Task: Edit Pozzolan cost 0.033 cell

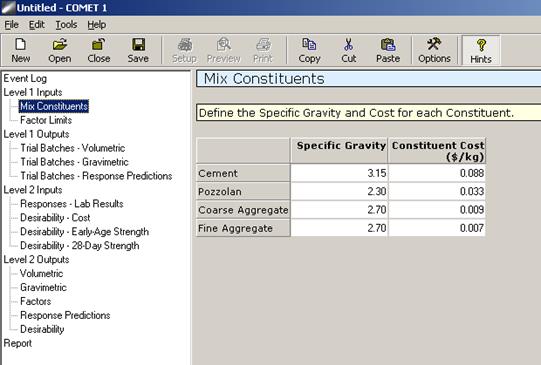Action: coord(437,191)
